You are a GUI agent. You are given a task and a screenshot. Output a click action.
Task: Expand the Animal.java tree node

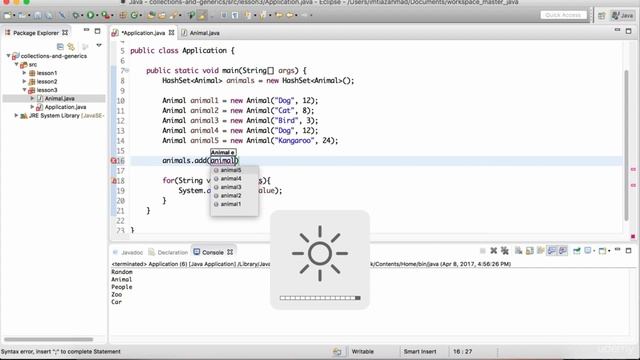coord(32,98)
